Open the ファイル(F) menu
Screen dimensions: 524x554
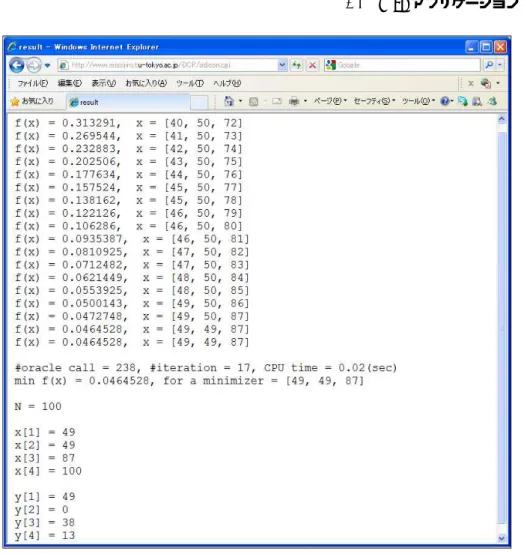pos(33,84)
